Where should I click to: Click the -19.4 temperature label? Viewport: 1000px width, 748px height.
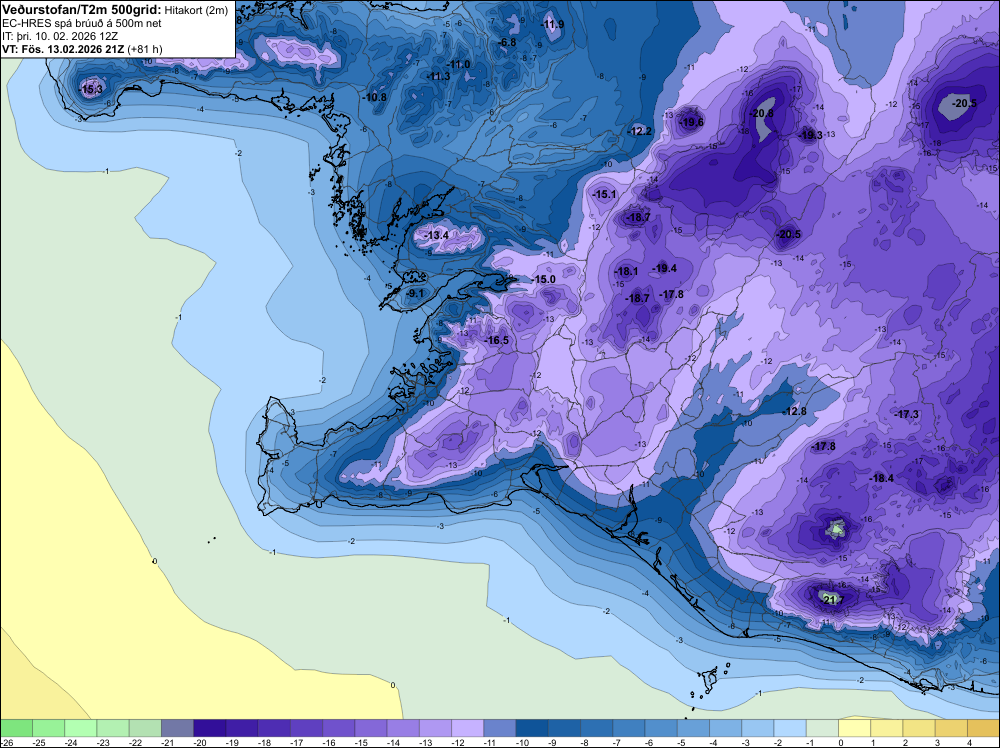[665, 268]
